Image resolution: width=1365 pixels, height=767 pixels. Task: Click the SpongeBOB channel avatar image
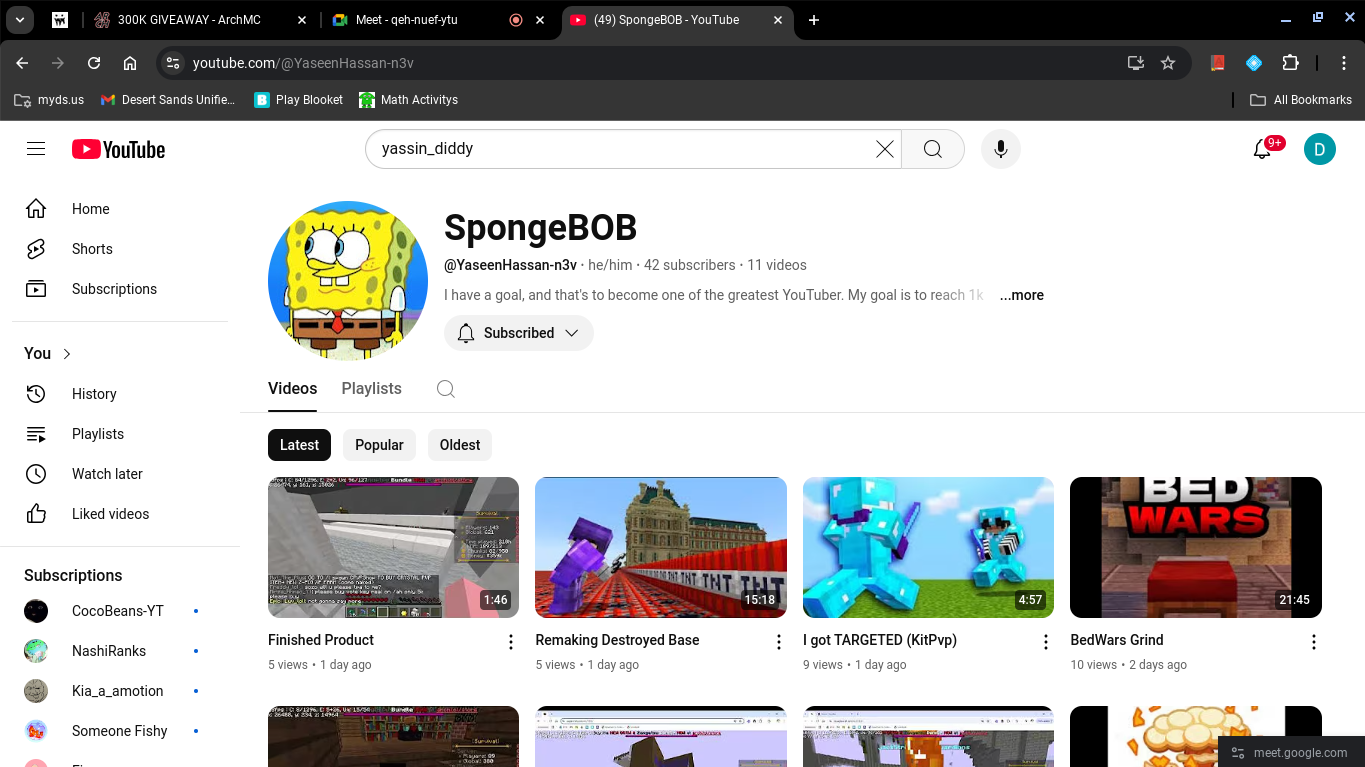coord(348,281)
